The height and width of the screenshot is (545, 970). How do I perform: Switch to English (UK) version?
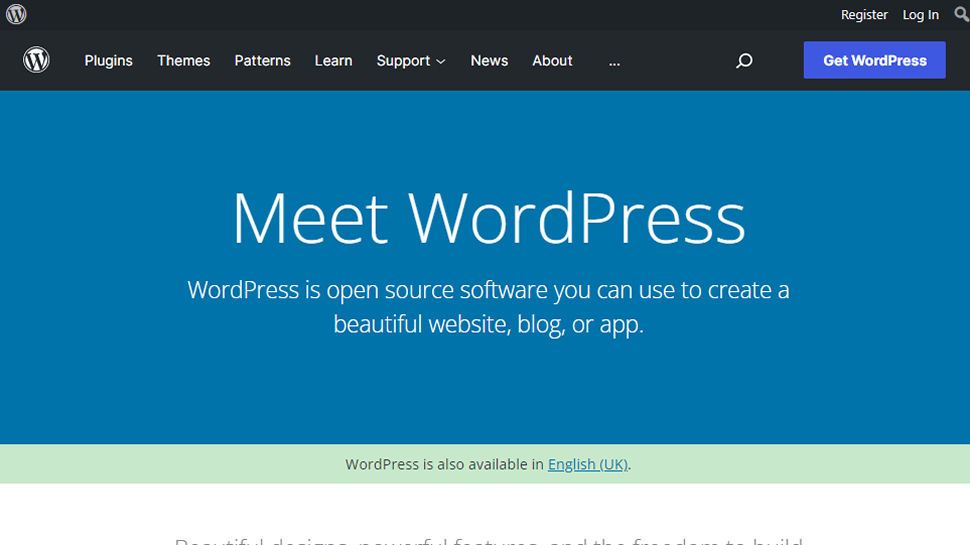tap(588, 464)
